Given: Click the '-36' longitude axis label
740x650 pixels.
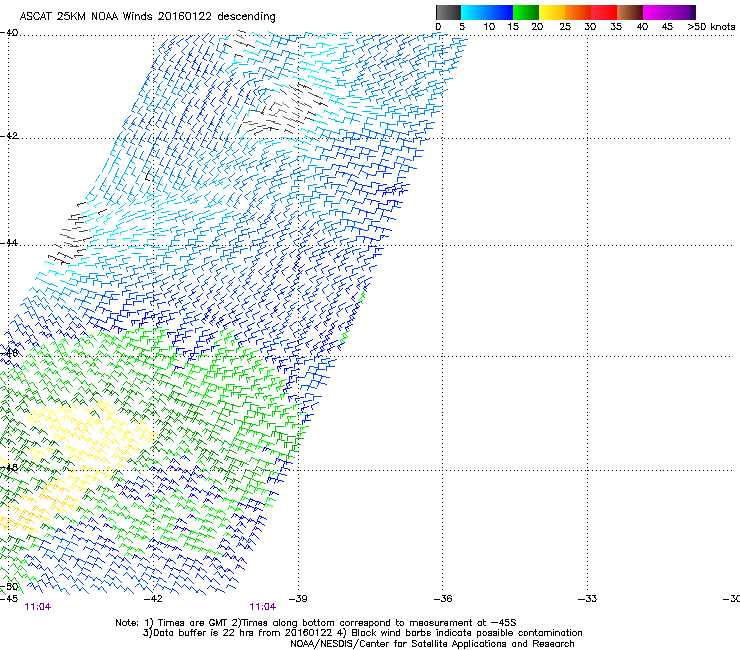Looking at the screenshot, I should coord(443,599).
